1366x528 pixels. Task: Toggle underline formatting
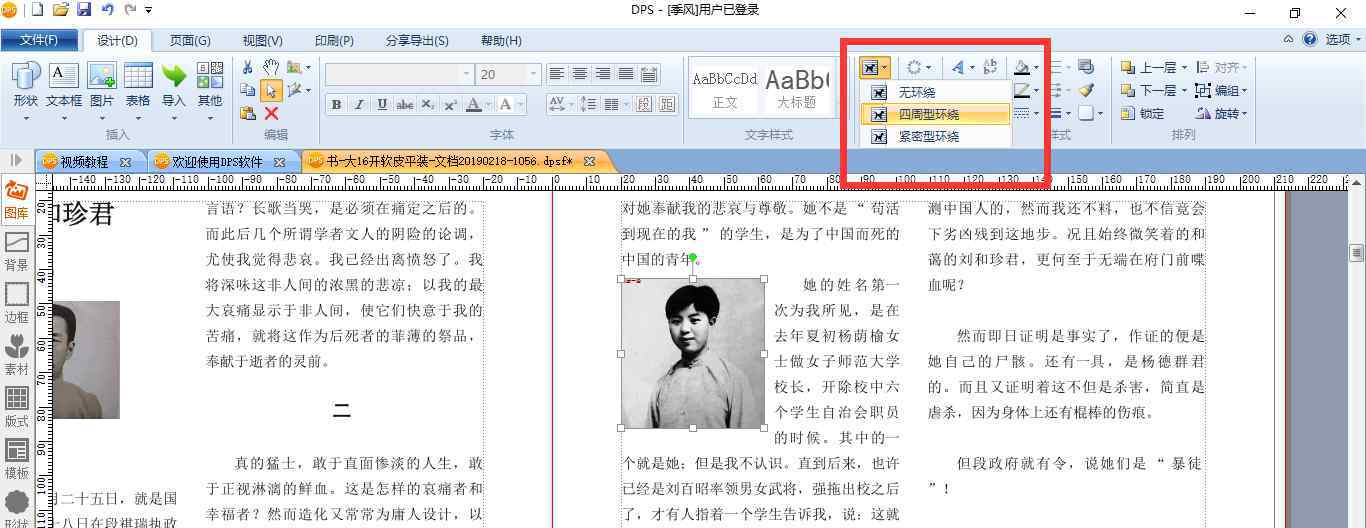pyautogui.click(x=382, y=105)
